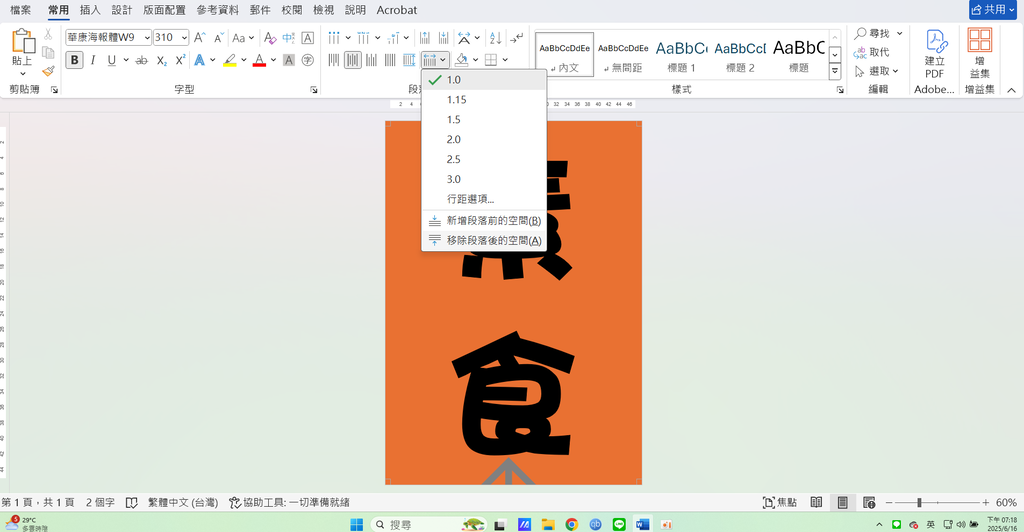
Task: Toggle justify alignment button
Action: pos(390,60)
